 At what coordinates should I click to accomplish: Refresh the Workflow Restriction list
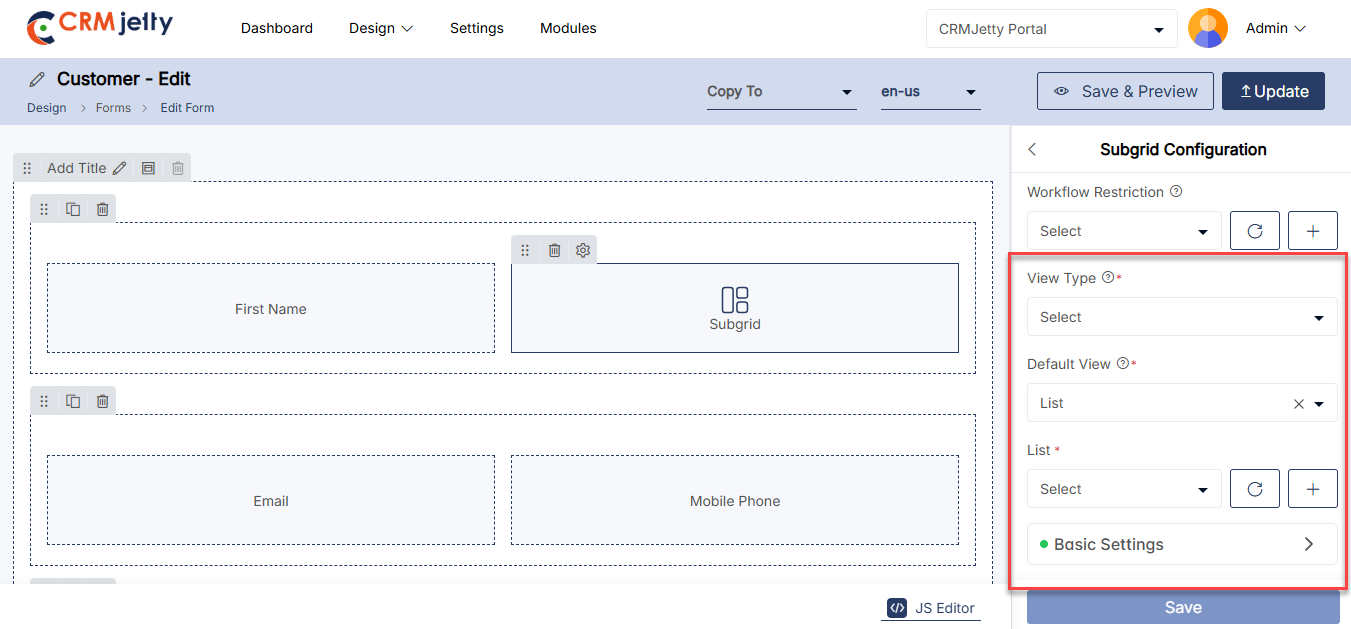[1254, 231]
